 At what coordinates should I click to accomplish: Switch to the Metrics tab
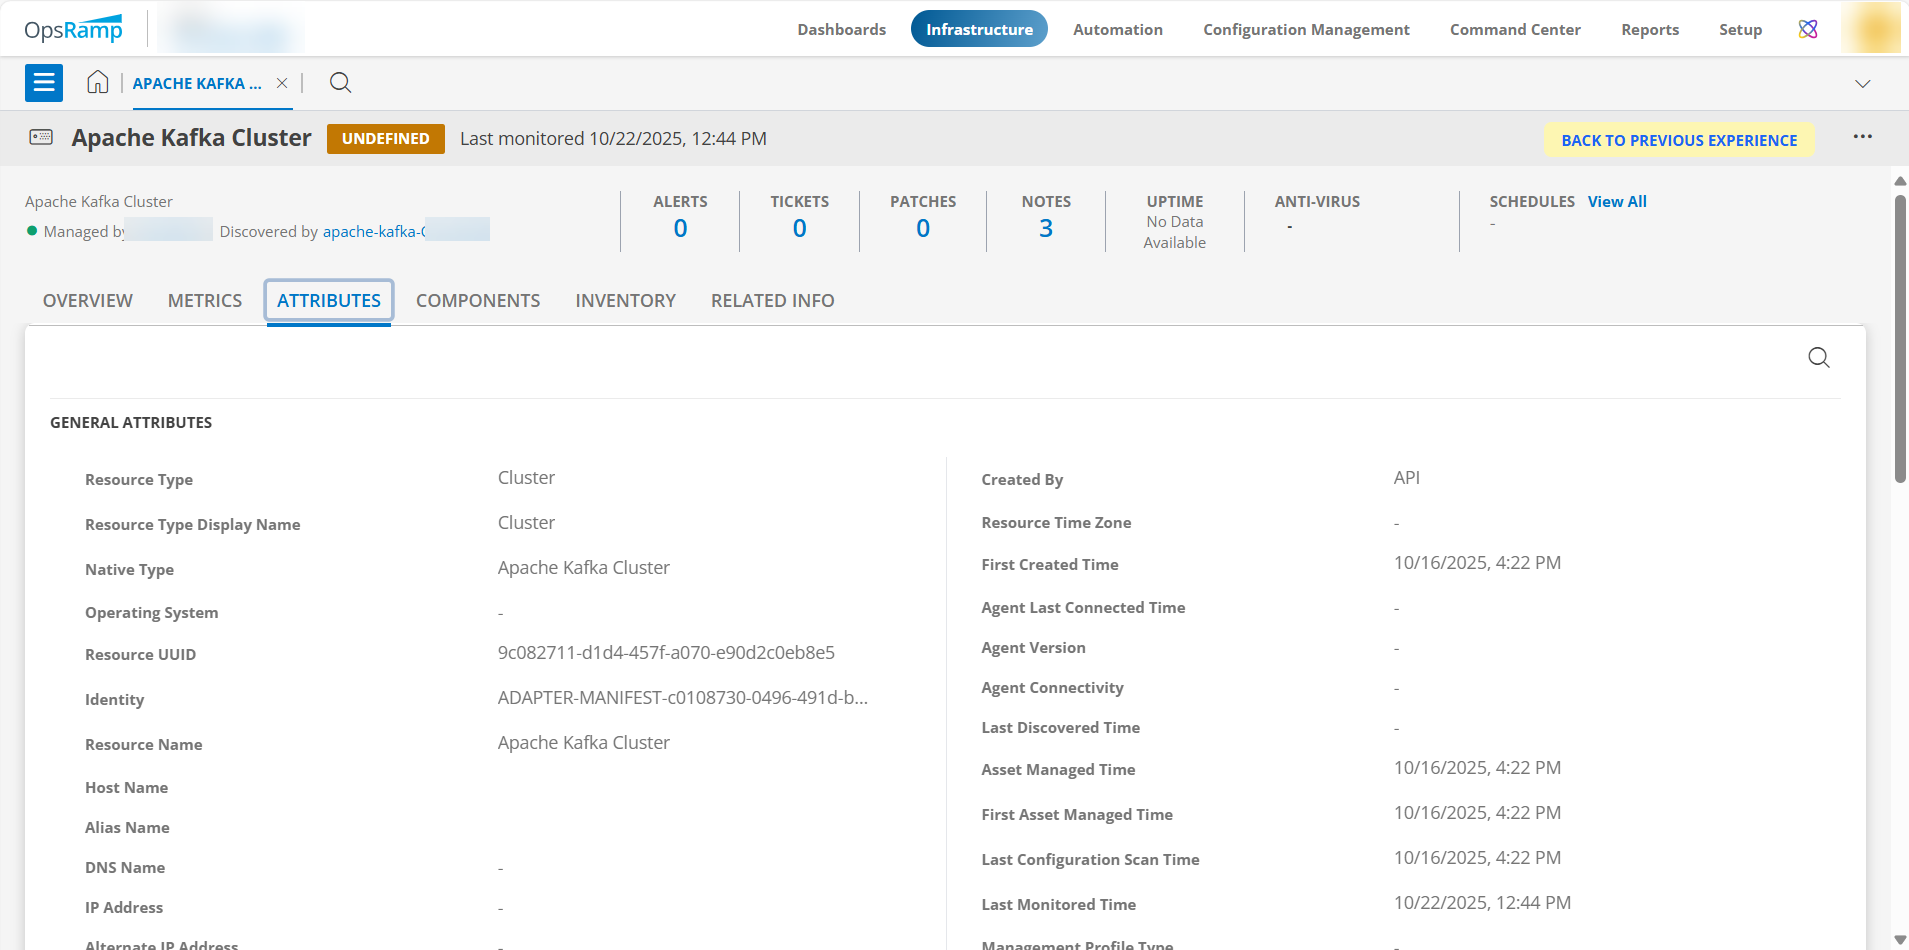pyautogui.click(x=205, y=301)
